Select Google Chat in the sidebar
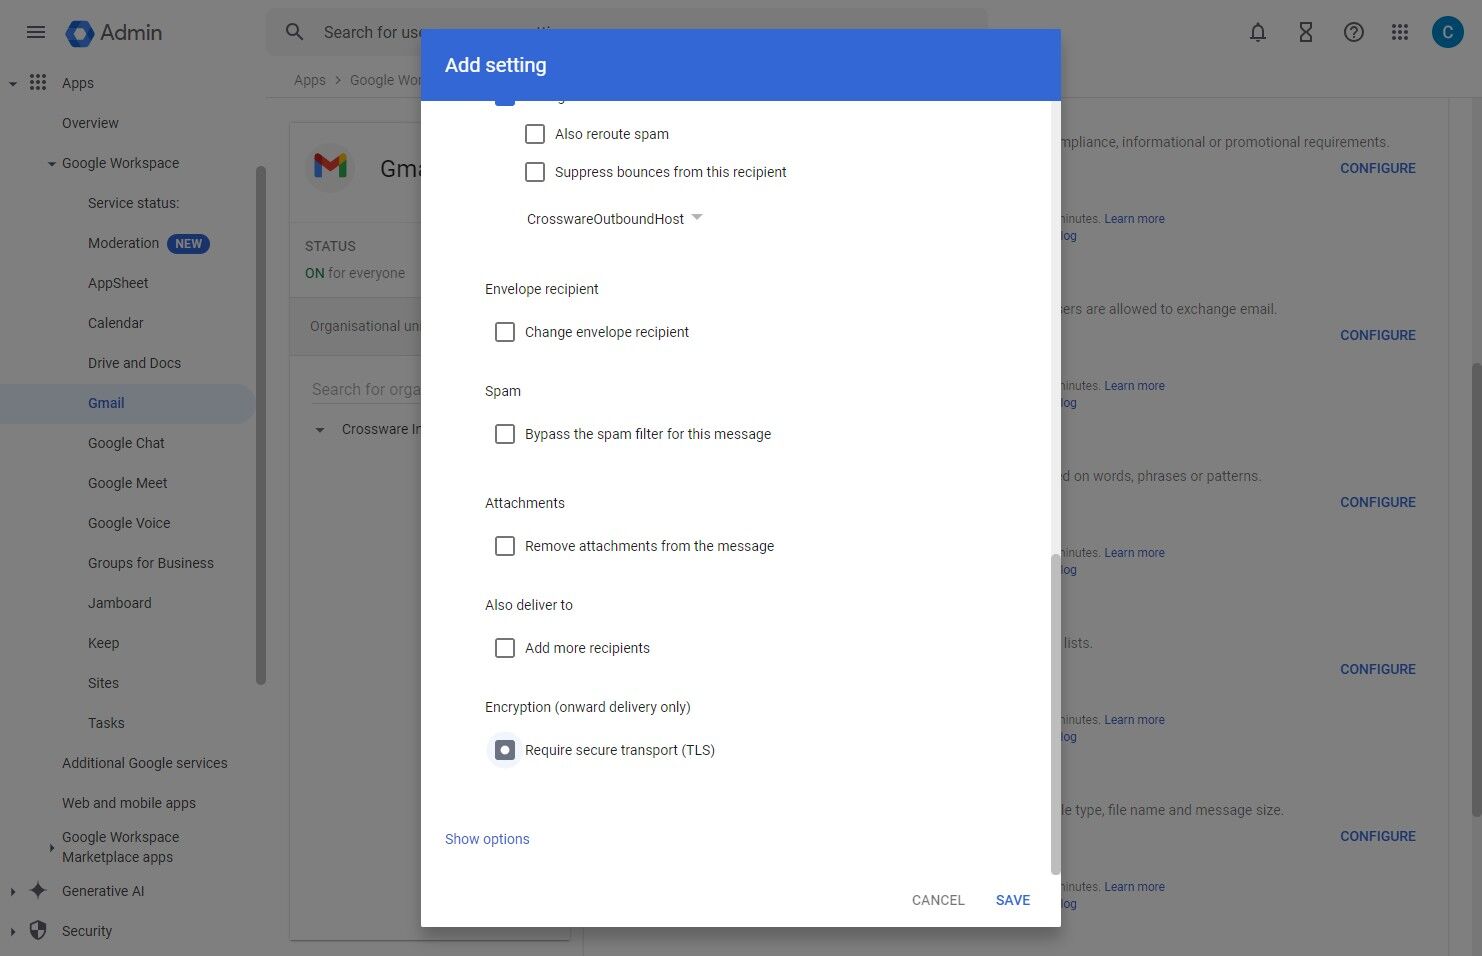 tap(126, 443)
